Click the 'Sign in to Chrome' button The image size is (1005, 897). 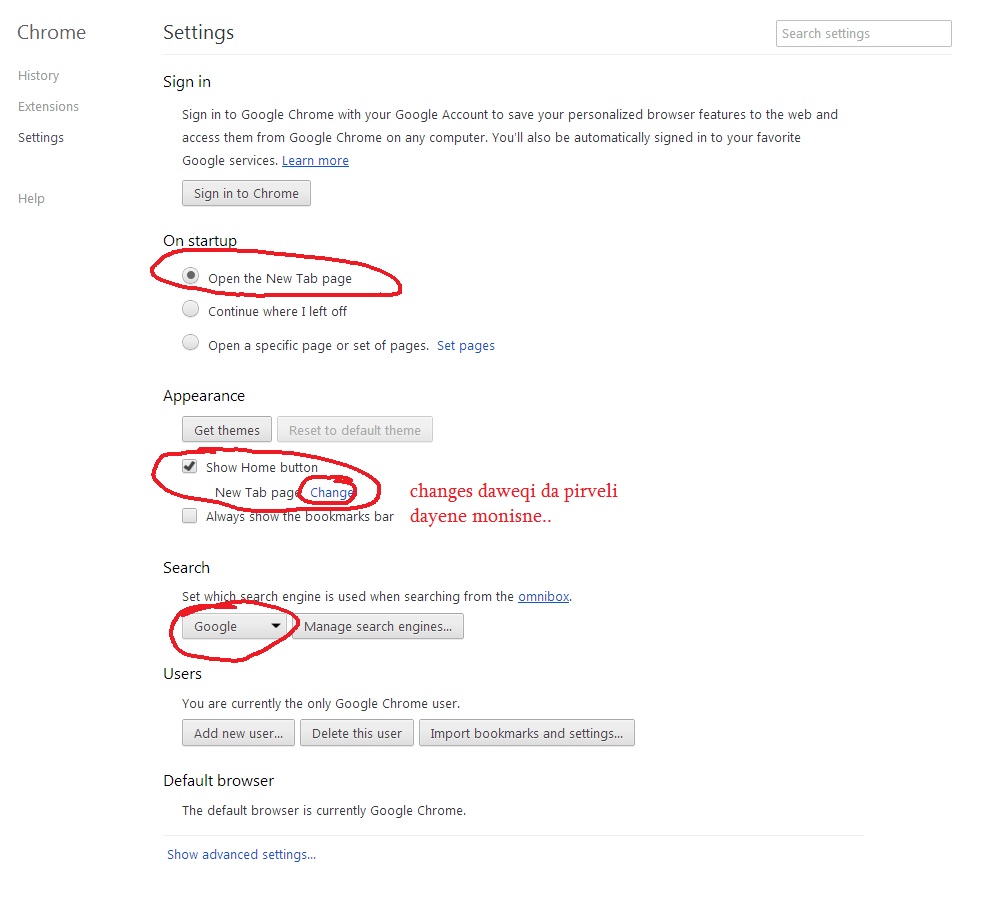(x=246, y=193)
